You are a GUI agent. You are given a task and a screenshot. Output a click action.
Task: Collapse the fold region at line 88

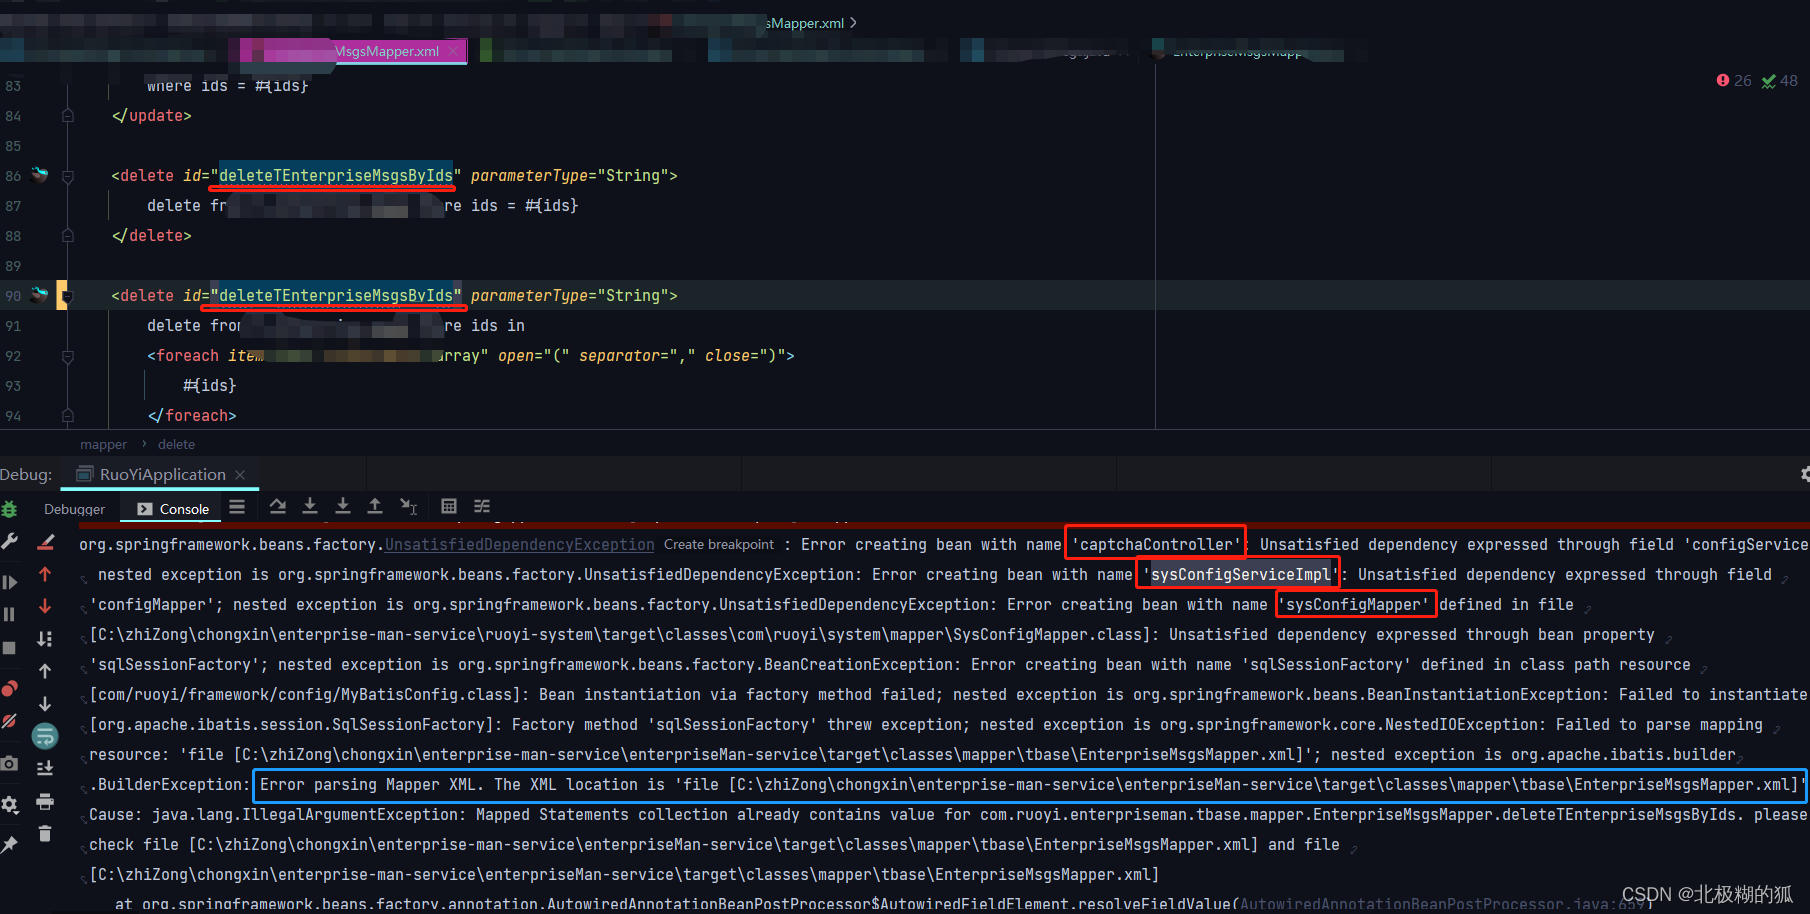(x=67, y=235)
